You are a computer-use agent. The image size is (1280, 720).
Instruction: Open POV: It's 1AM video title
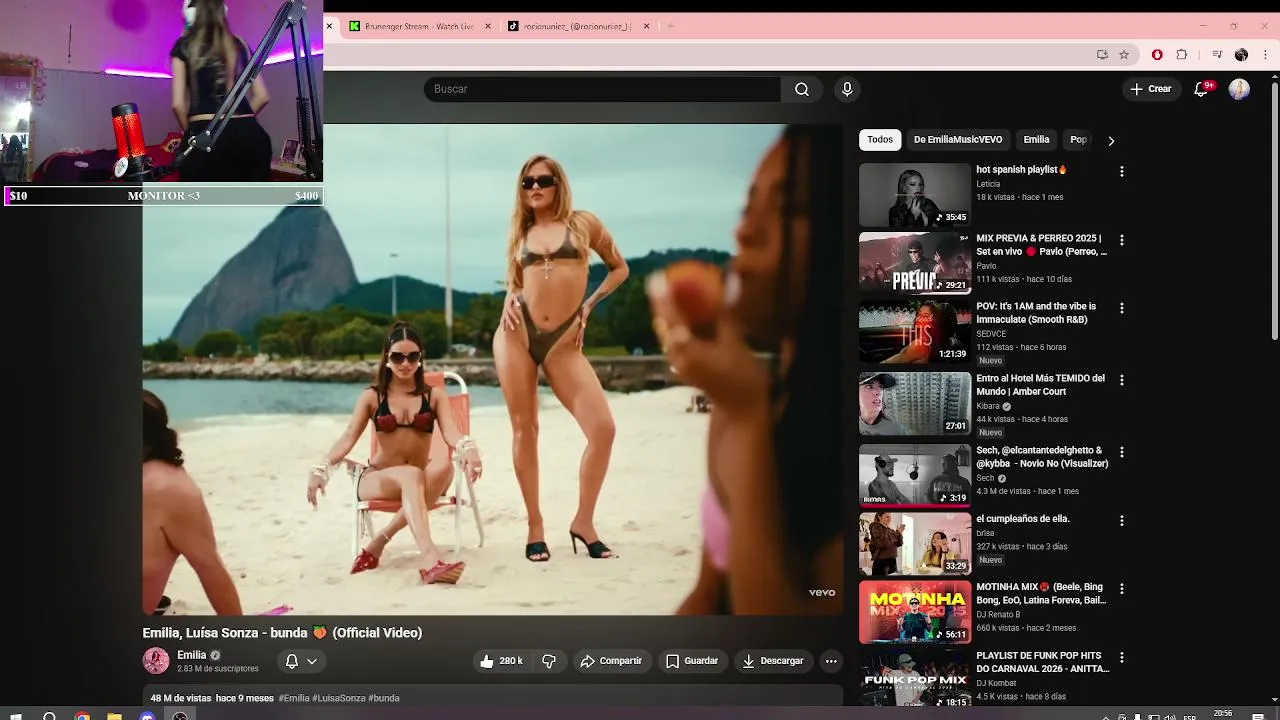1036,313
